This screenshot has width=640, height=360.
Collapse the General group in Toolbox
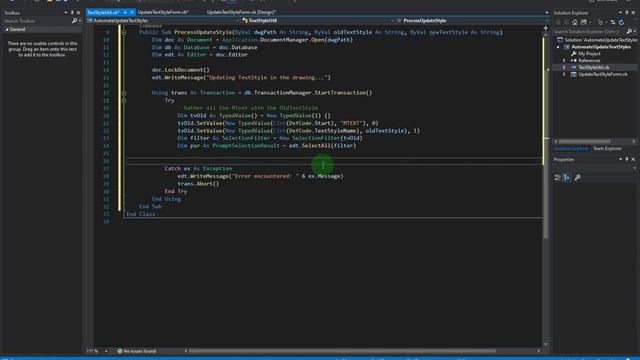click(x=7, y=29)
